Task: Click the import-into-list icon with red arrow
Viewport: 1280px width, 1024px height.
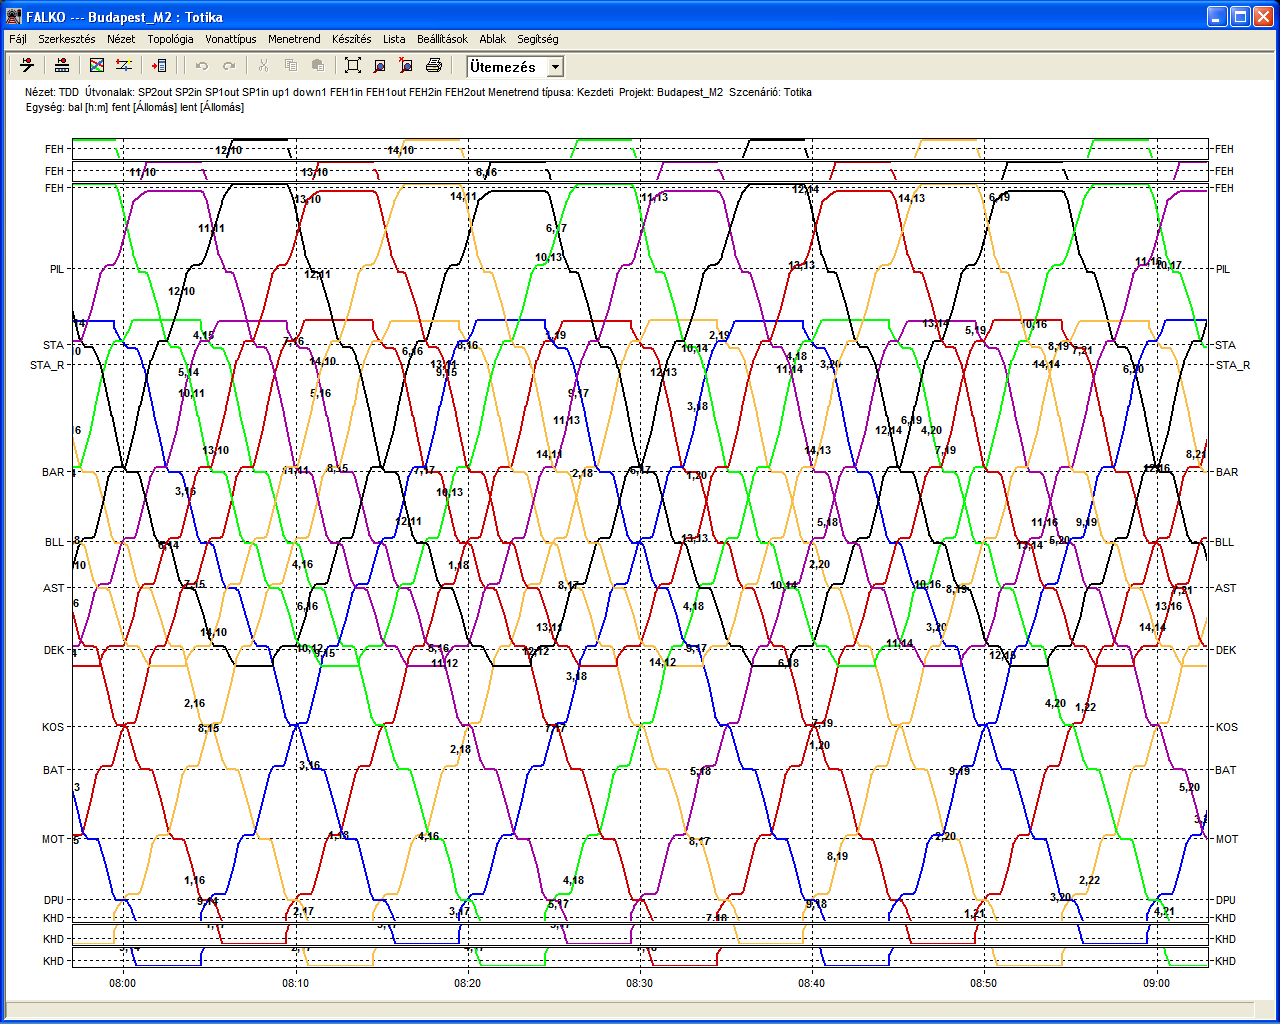Action: pos(159,66)
